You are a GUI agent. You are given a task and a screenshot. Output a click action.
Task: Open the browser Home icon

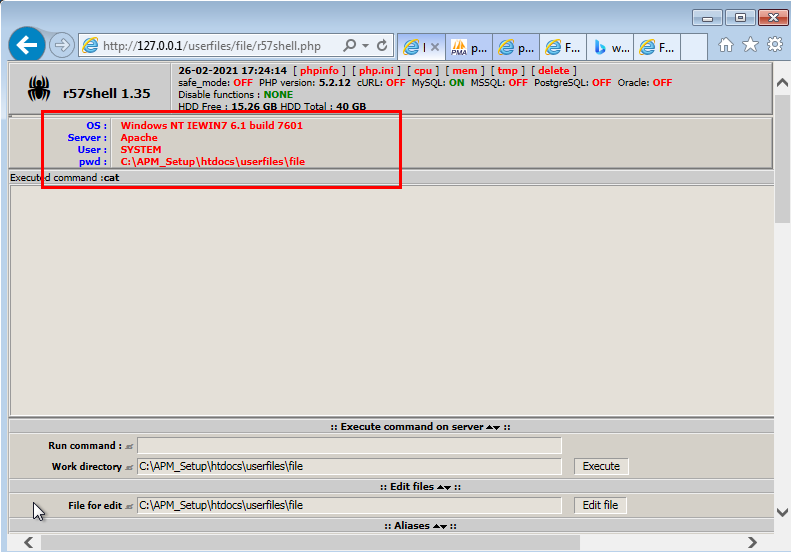tap(725, 45)
